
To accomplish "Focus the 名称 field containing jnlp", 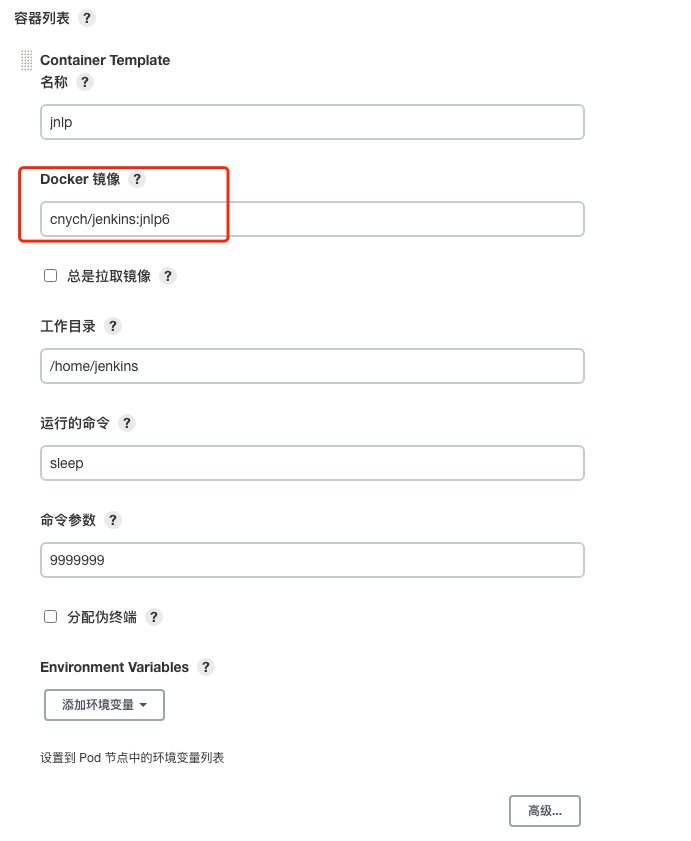I will 312,123.
